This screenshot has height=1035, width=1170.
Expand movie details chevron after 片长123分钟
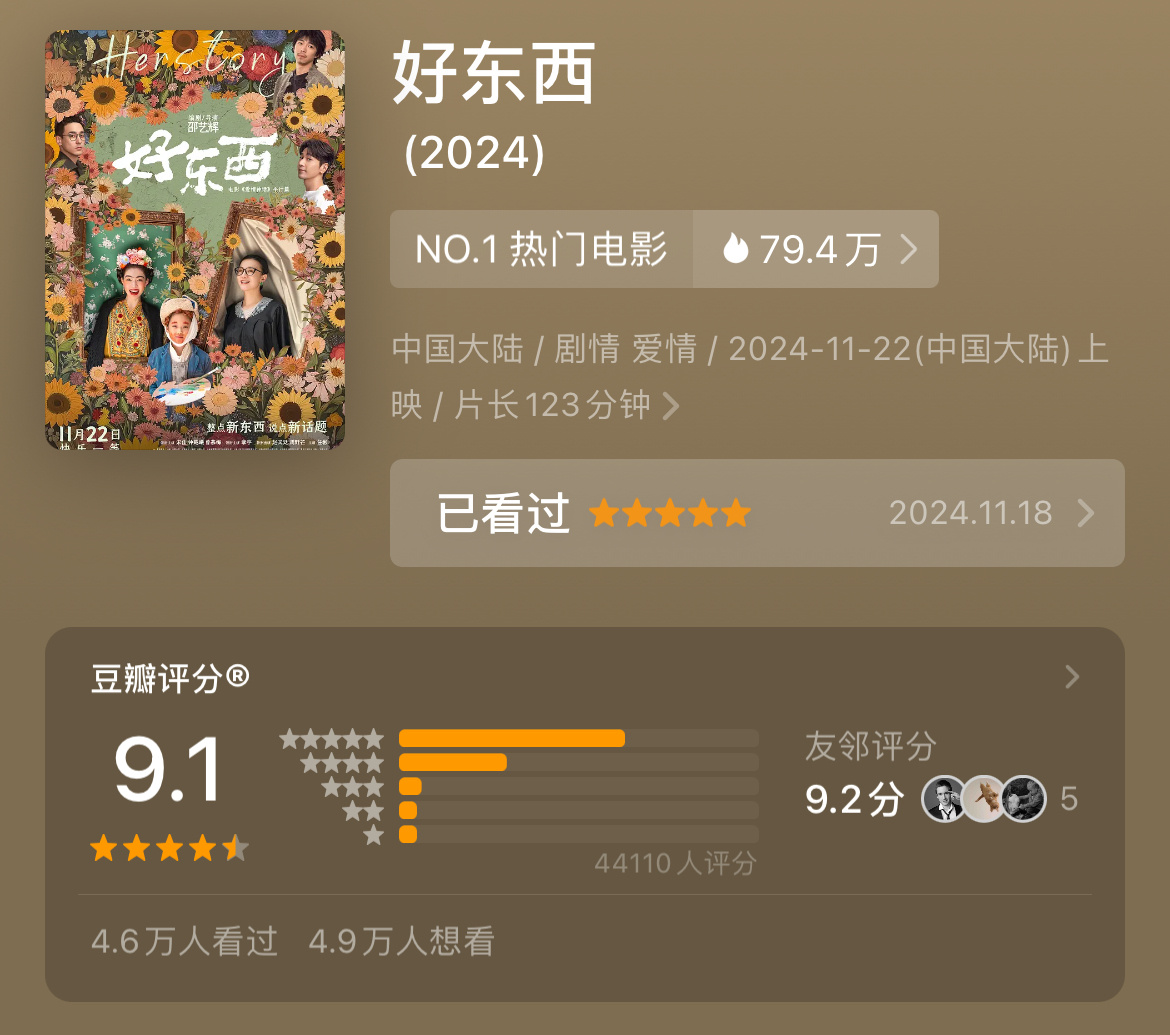point(670,407)
